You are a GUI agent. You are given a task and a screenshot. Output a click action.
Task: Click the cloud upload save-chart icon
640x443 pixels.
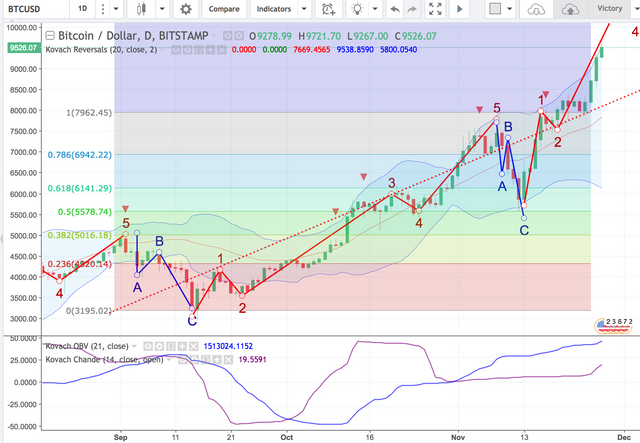tap(570, 9)
